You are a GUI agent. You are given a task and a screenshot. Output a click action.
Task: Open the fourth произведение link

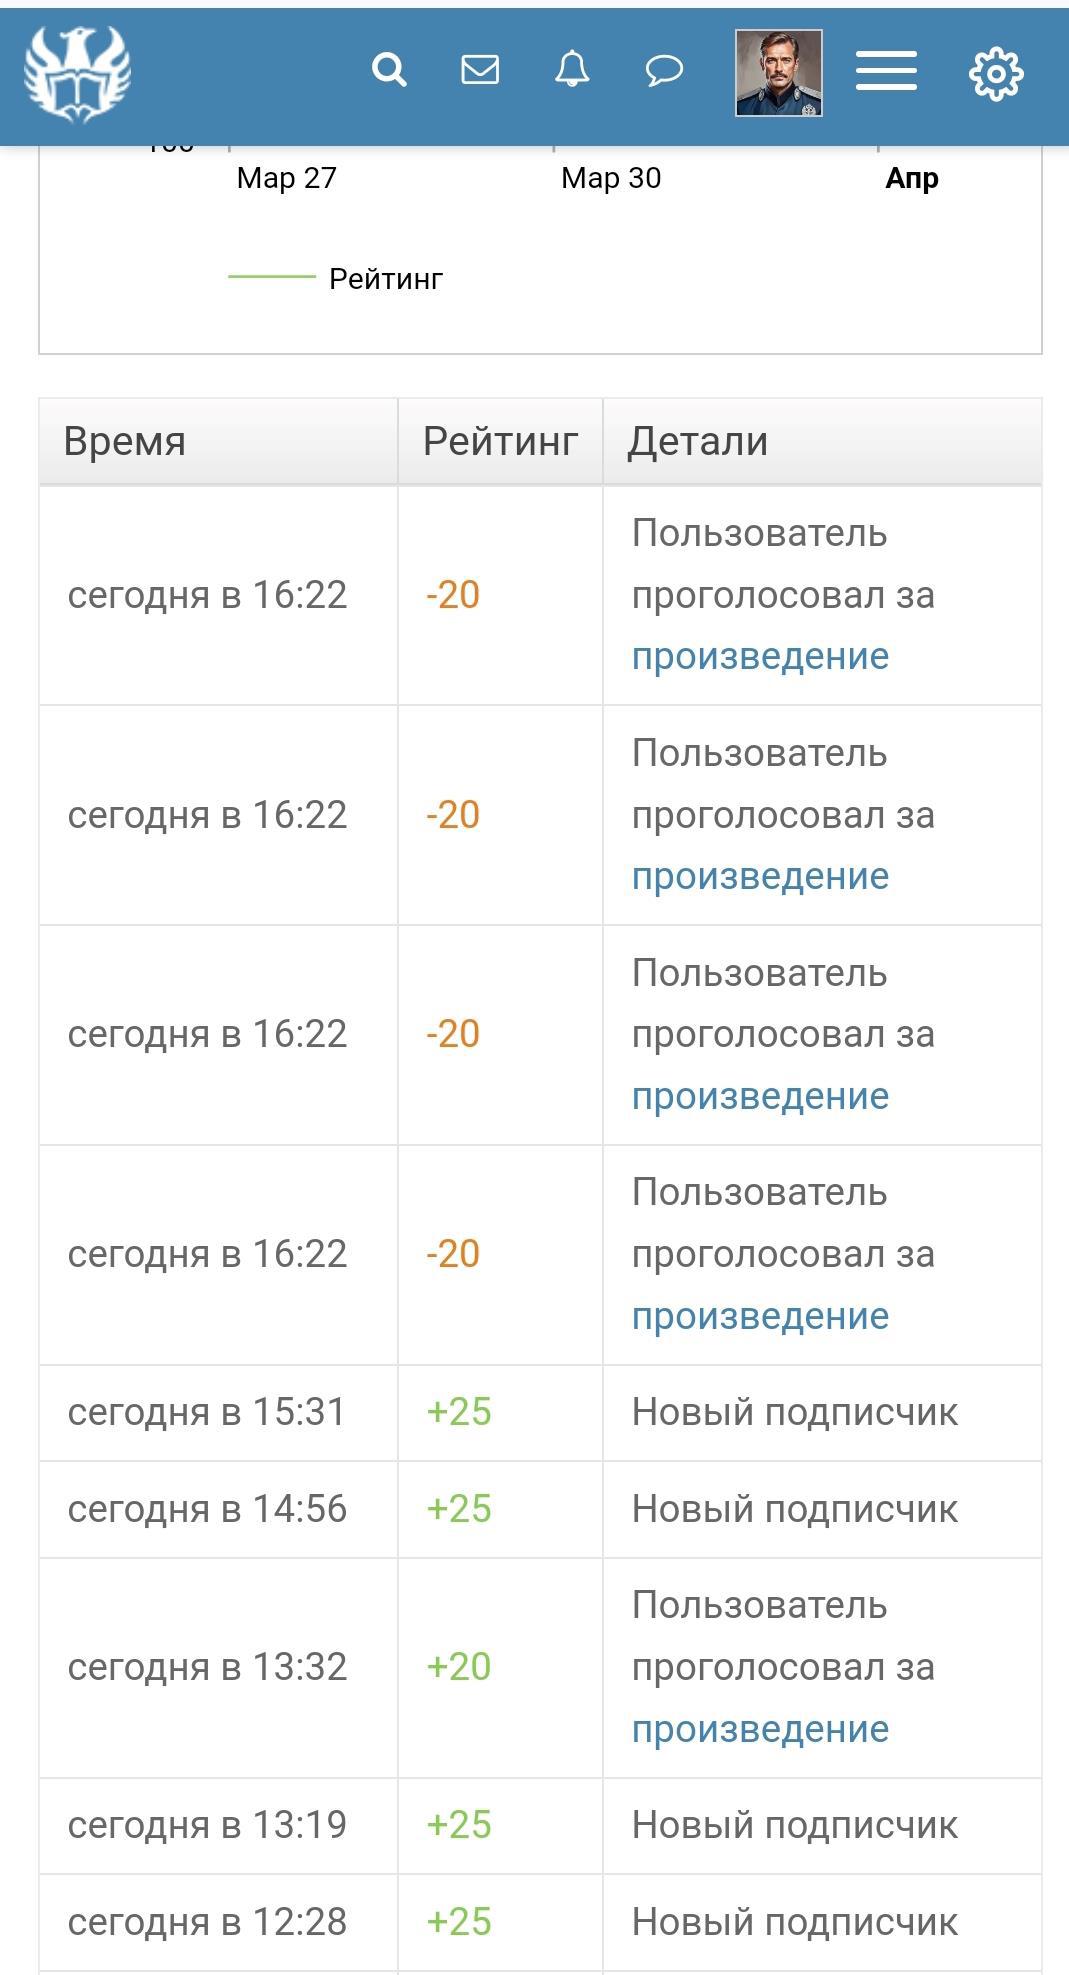[760, 1316]
